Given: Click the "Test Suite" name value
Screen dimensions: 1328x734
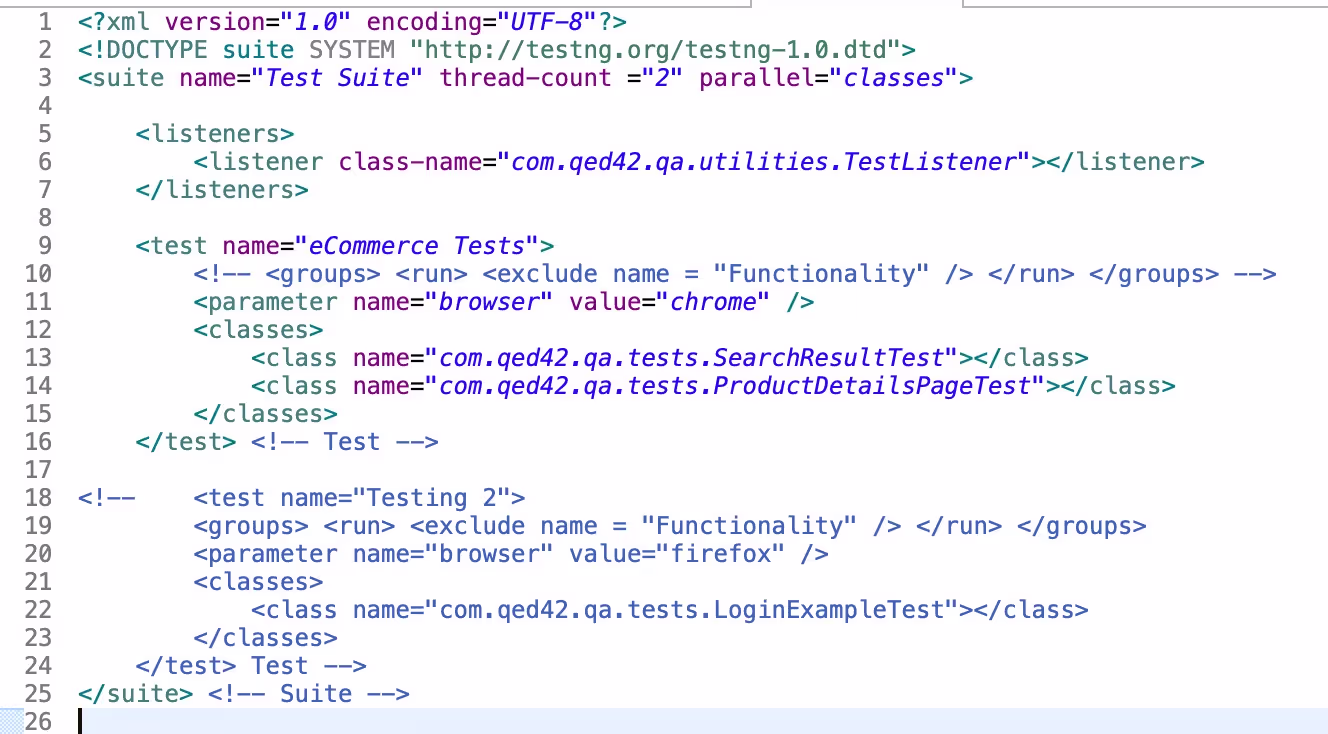Looking at the screenshot, I should pos(339,77).
